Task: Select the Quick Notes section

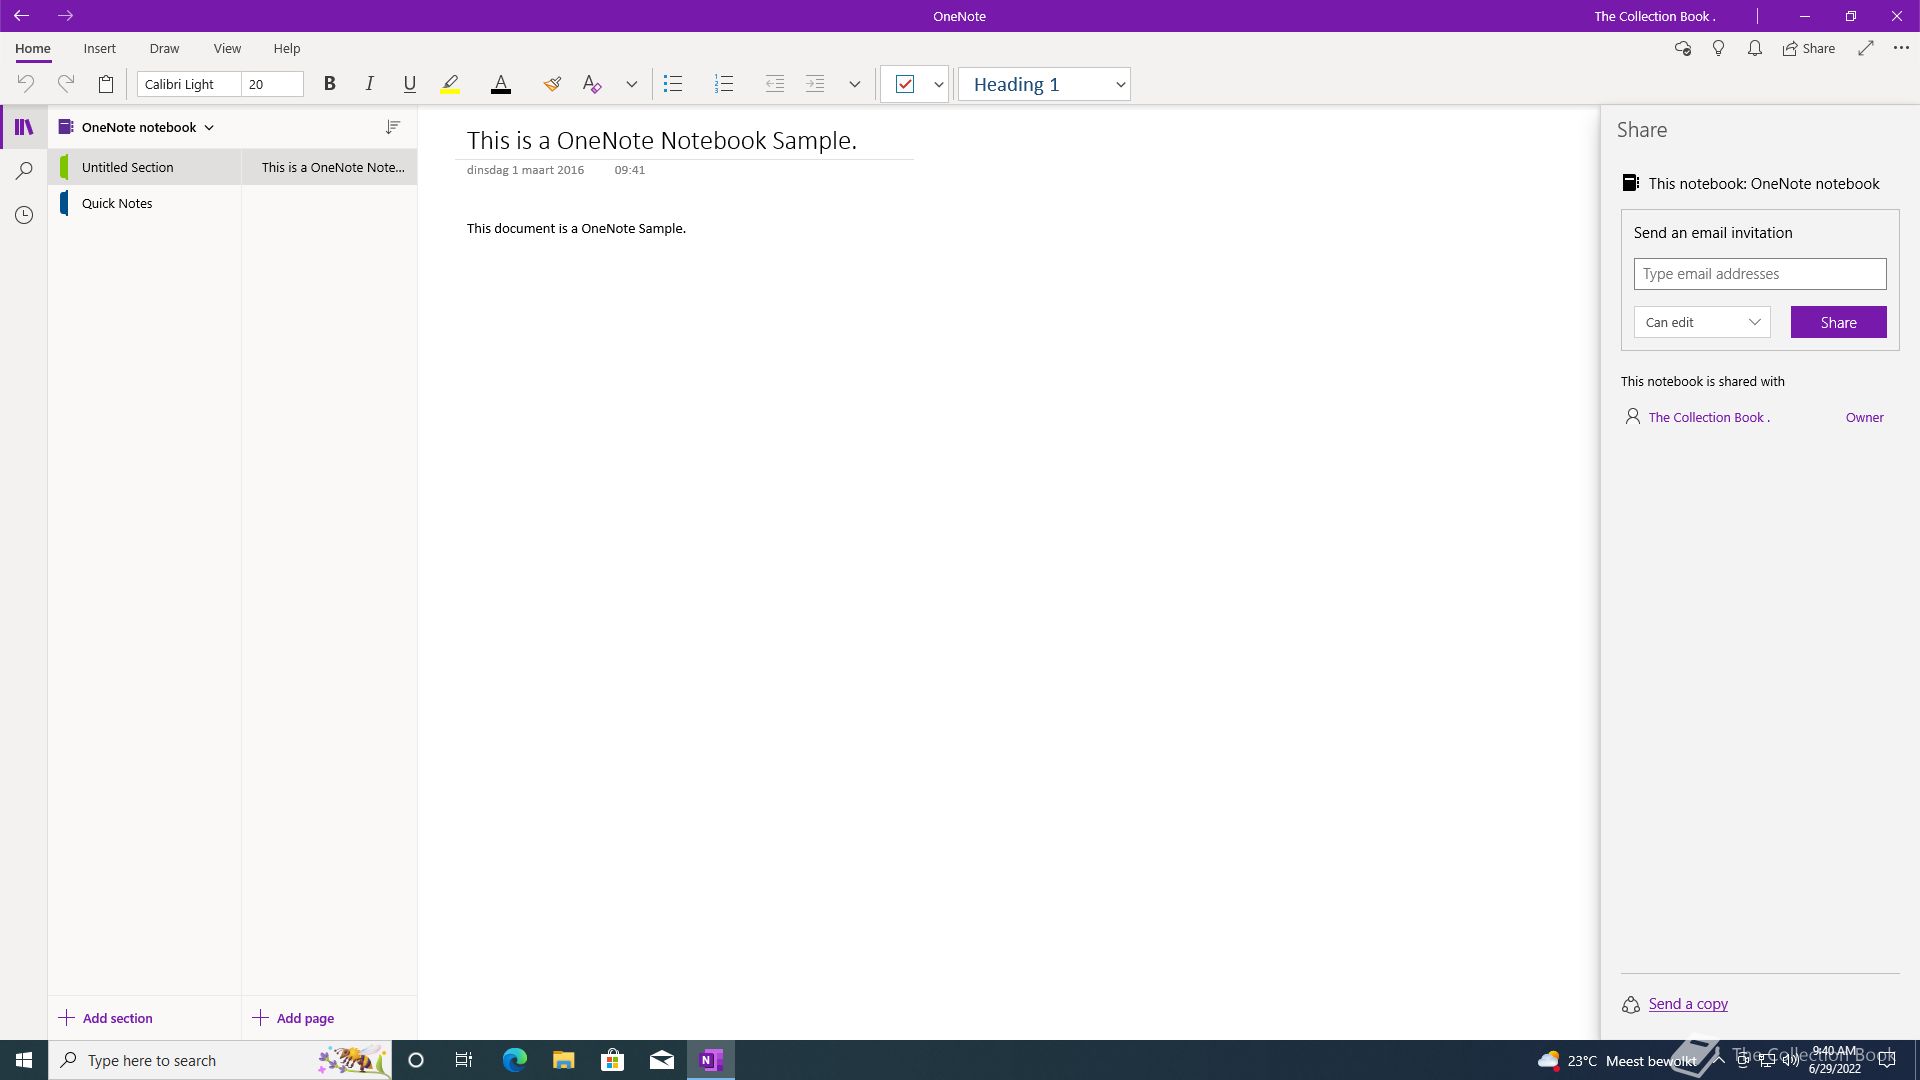Action: point(145,203)
